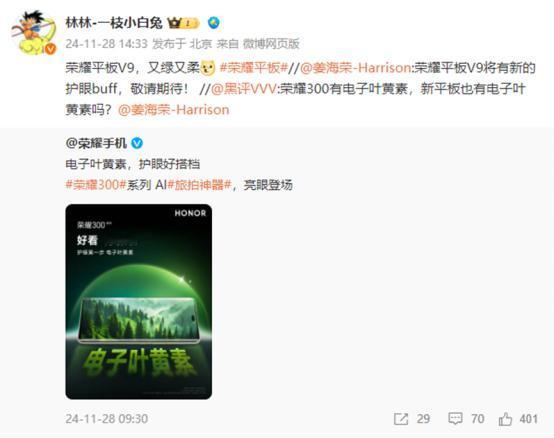Open username 林林-一枝小白兔 profile
Screen dimensions: 554x438
coord(114,23)
